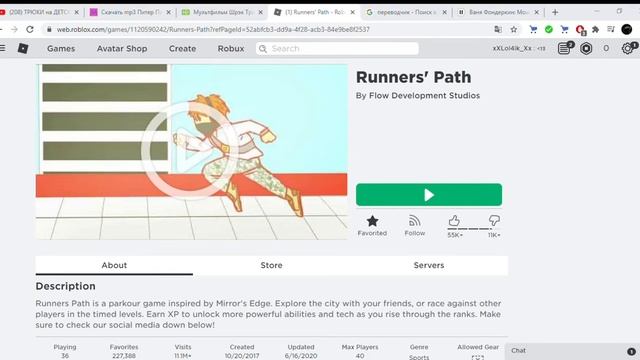Click the Description heading

tap(65, 286)
